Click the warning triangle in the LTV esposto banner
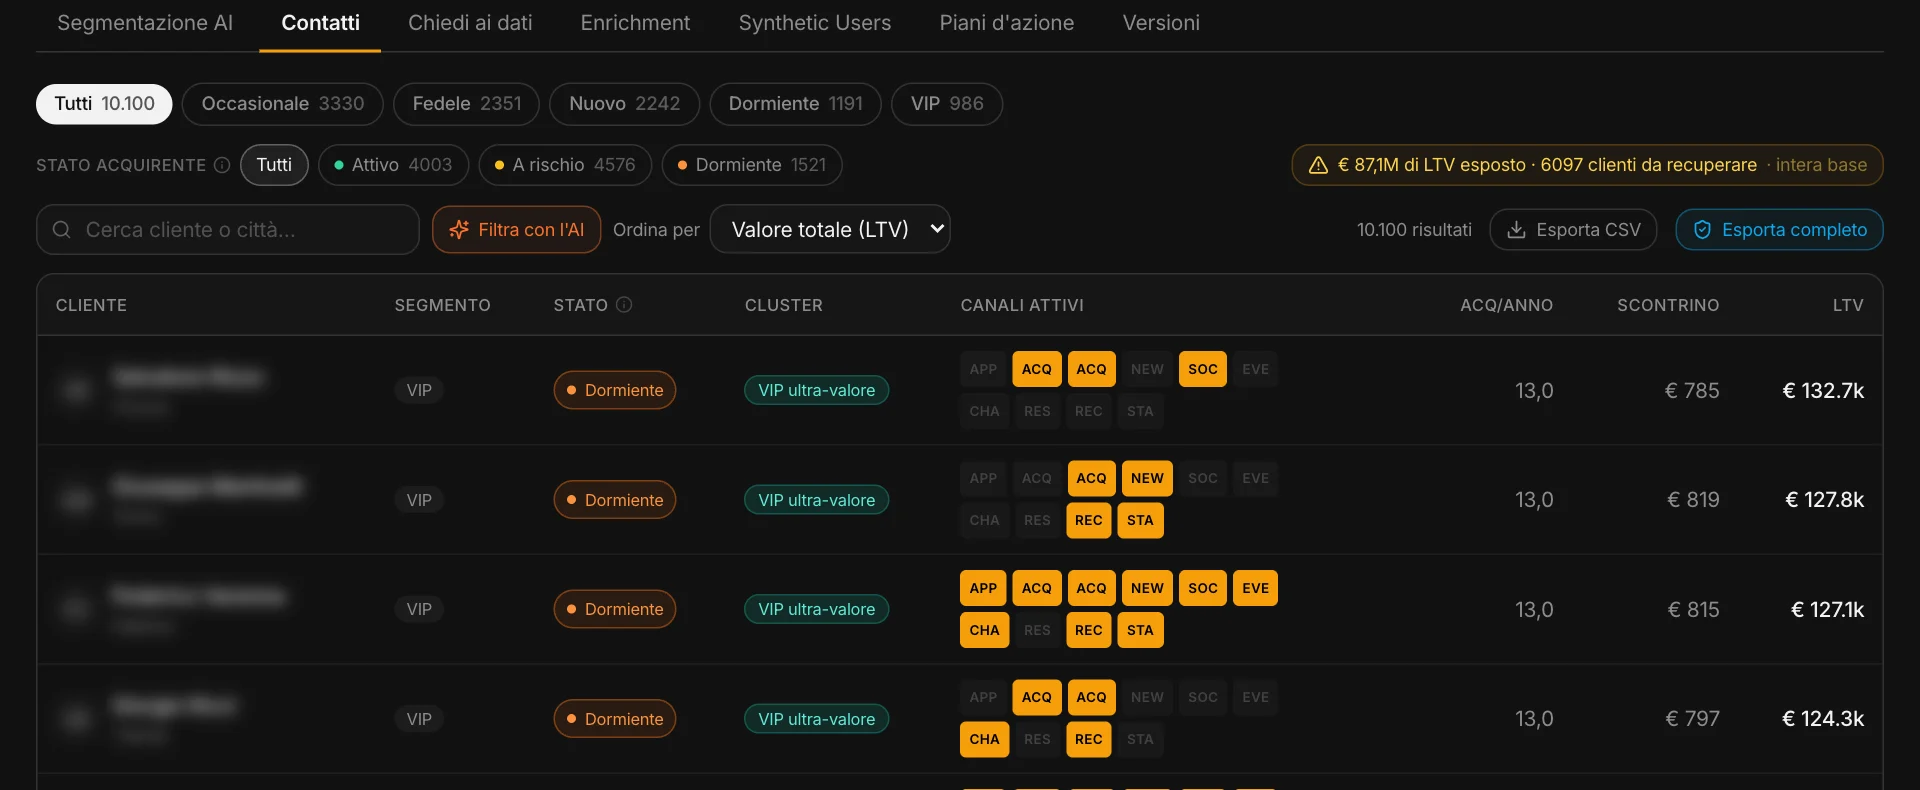The height and width of the screenshot is (790, 1920). pos(1319,165)
